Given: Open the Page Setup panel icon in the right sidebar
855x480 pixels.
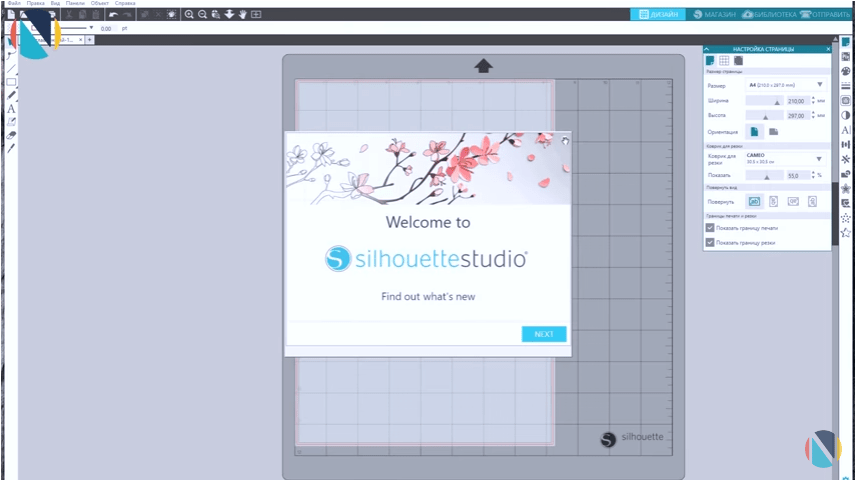Looking at the screenshot, I should pos(846,42).
